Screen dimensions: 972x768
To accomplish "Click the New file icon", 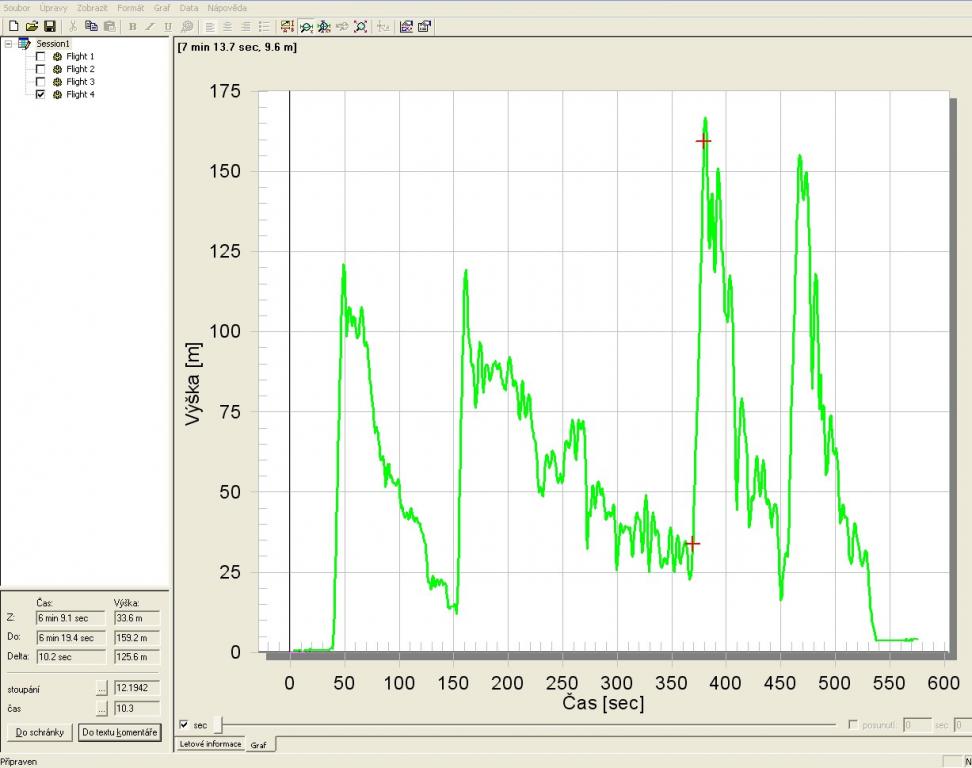I will tap(13, 26).
